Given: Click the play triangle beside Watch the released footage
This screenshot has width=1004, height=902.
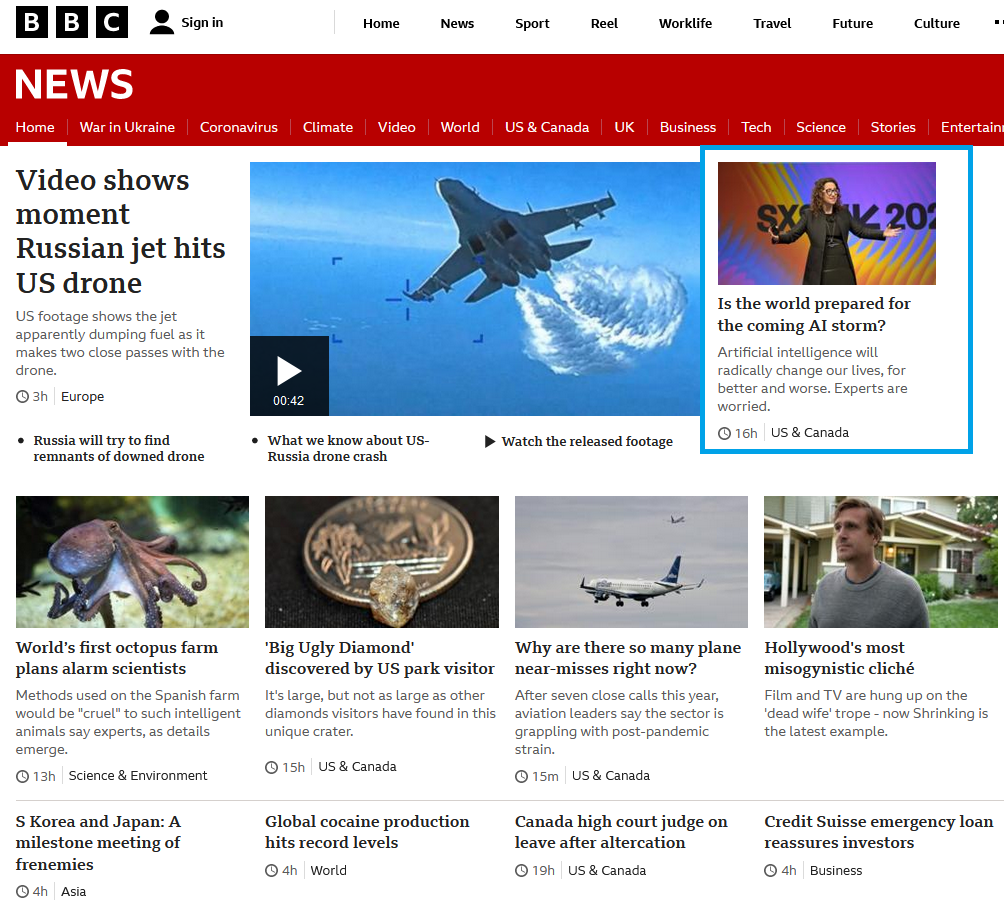Looking at the screenshot, I should pos(490,441).
